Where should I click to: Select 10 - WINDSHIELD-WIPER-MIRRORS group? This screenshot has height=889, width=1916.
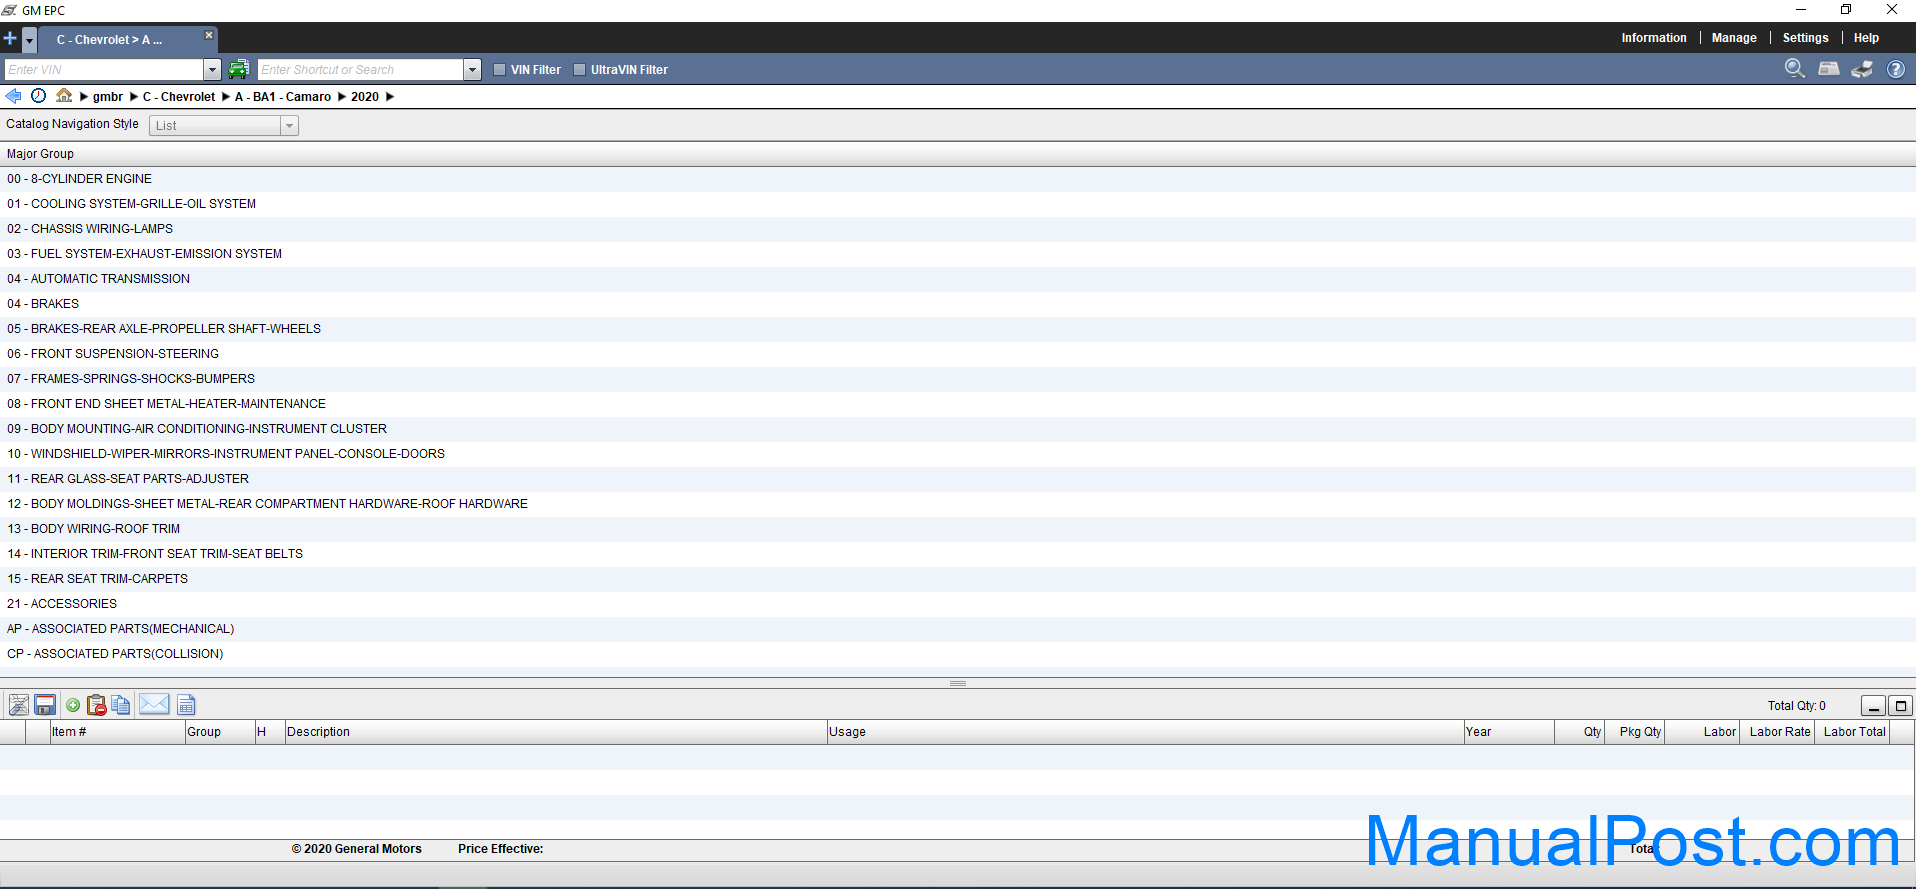coord(958,454)
